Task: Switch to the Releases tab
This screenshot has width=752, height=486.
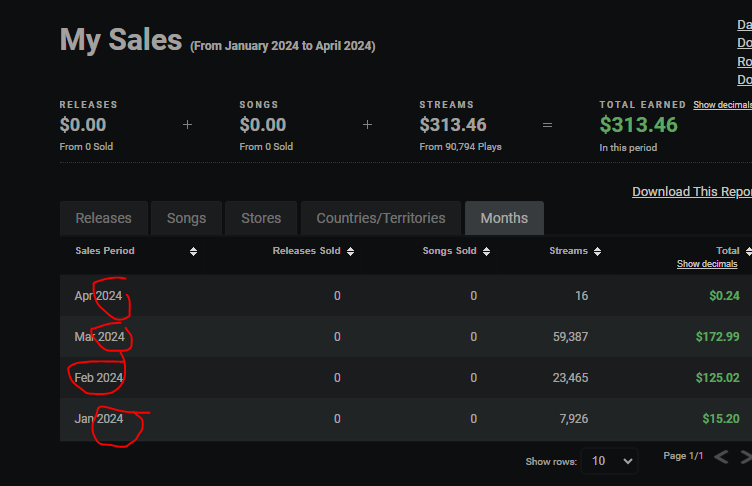Action: pyautogui.click(x=103, y=218)
